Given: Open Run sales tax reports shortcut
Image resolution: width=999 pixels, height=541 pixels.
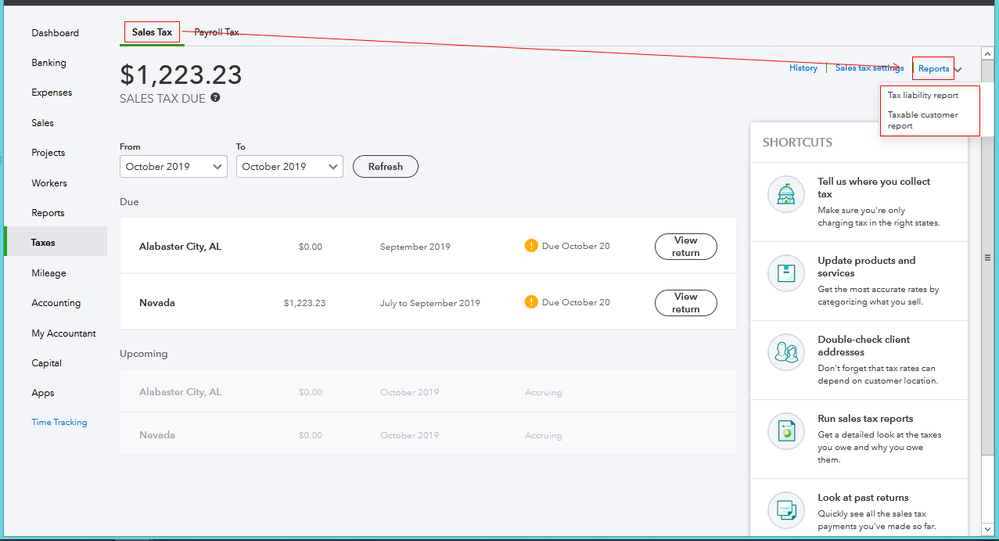Looking at the screenshot, I should [859, 439].
